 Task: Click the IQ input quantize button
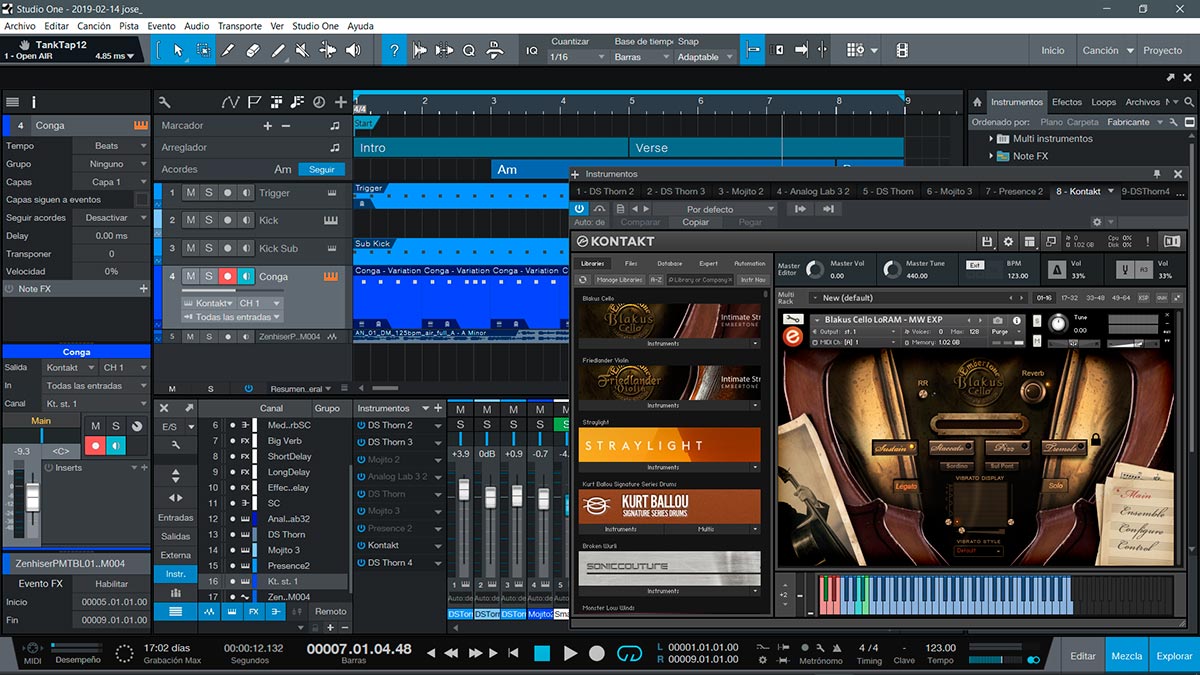point(532,50)
